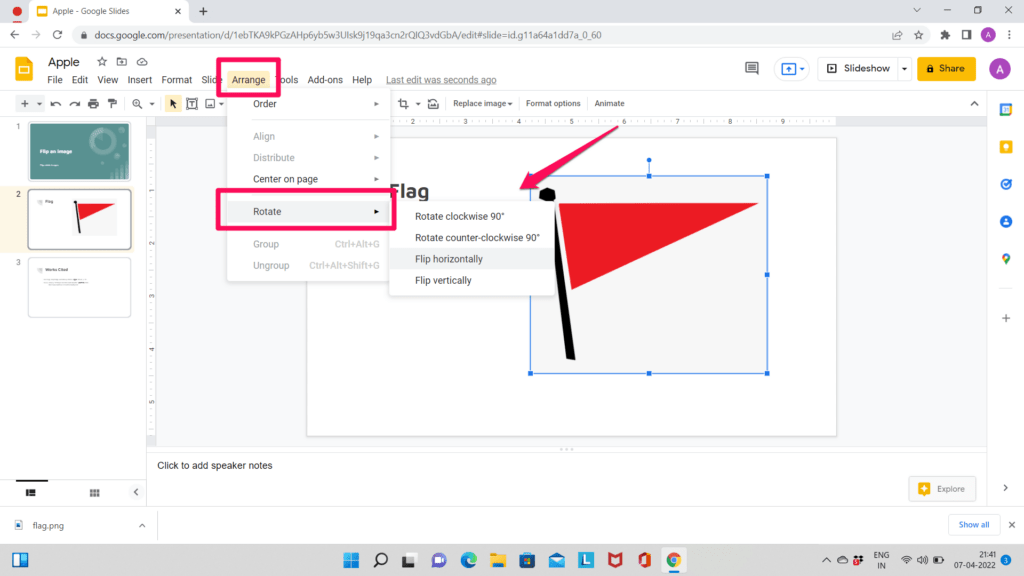
Task: Select slide 3 thumbnail
Action: click(x=79, y=287)
